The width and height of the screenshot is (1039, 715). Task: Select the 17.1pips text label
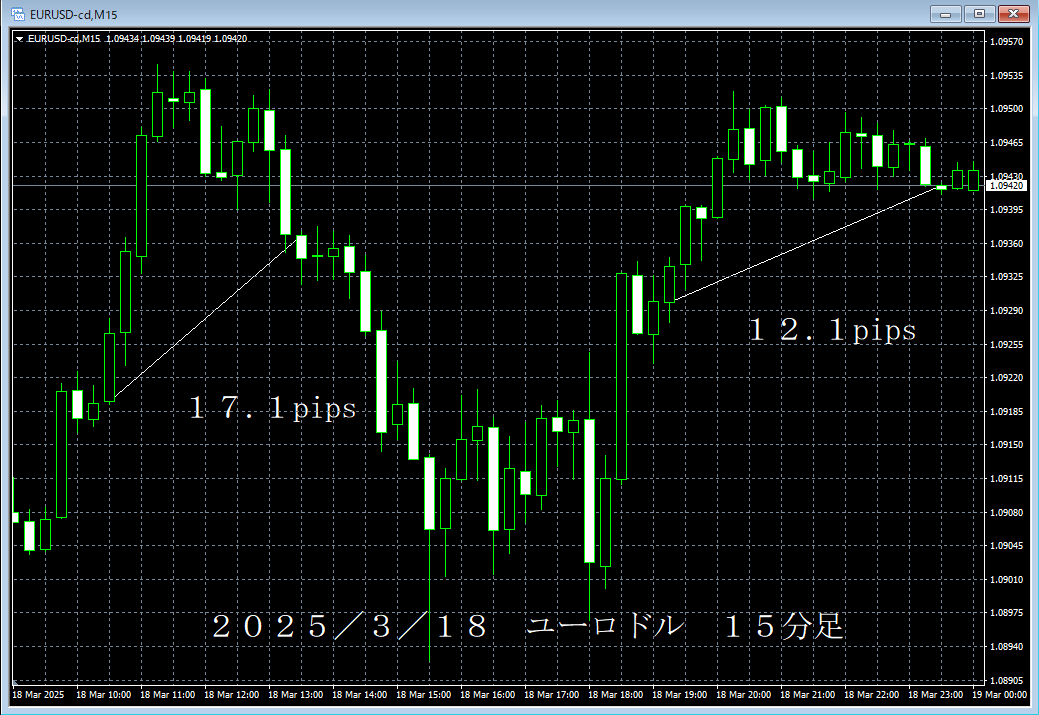273,409
